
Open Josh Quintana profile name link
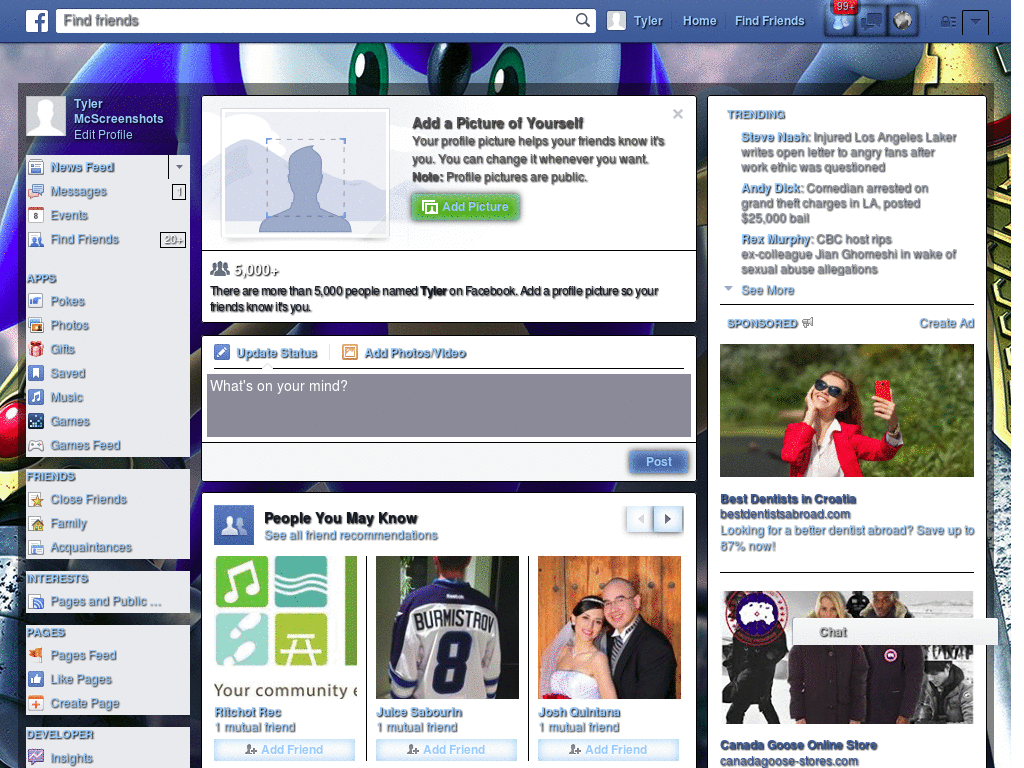pos(579,712)
